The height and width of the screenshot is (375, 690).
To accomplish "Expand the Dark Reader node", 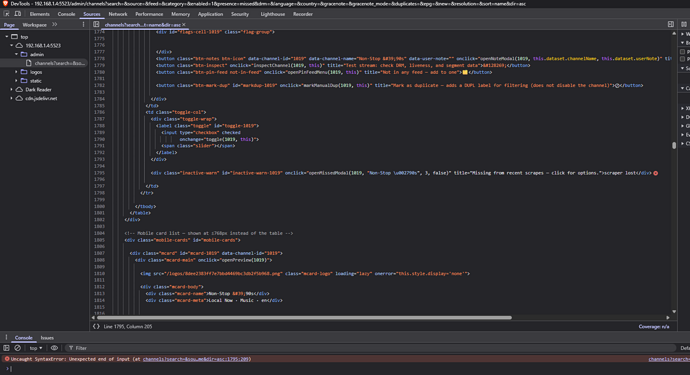I will [12, 89].
